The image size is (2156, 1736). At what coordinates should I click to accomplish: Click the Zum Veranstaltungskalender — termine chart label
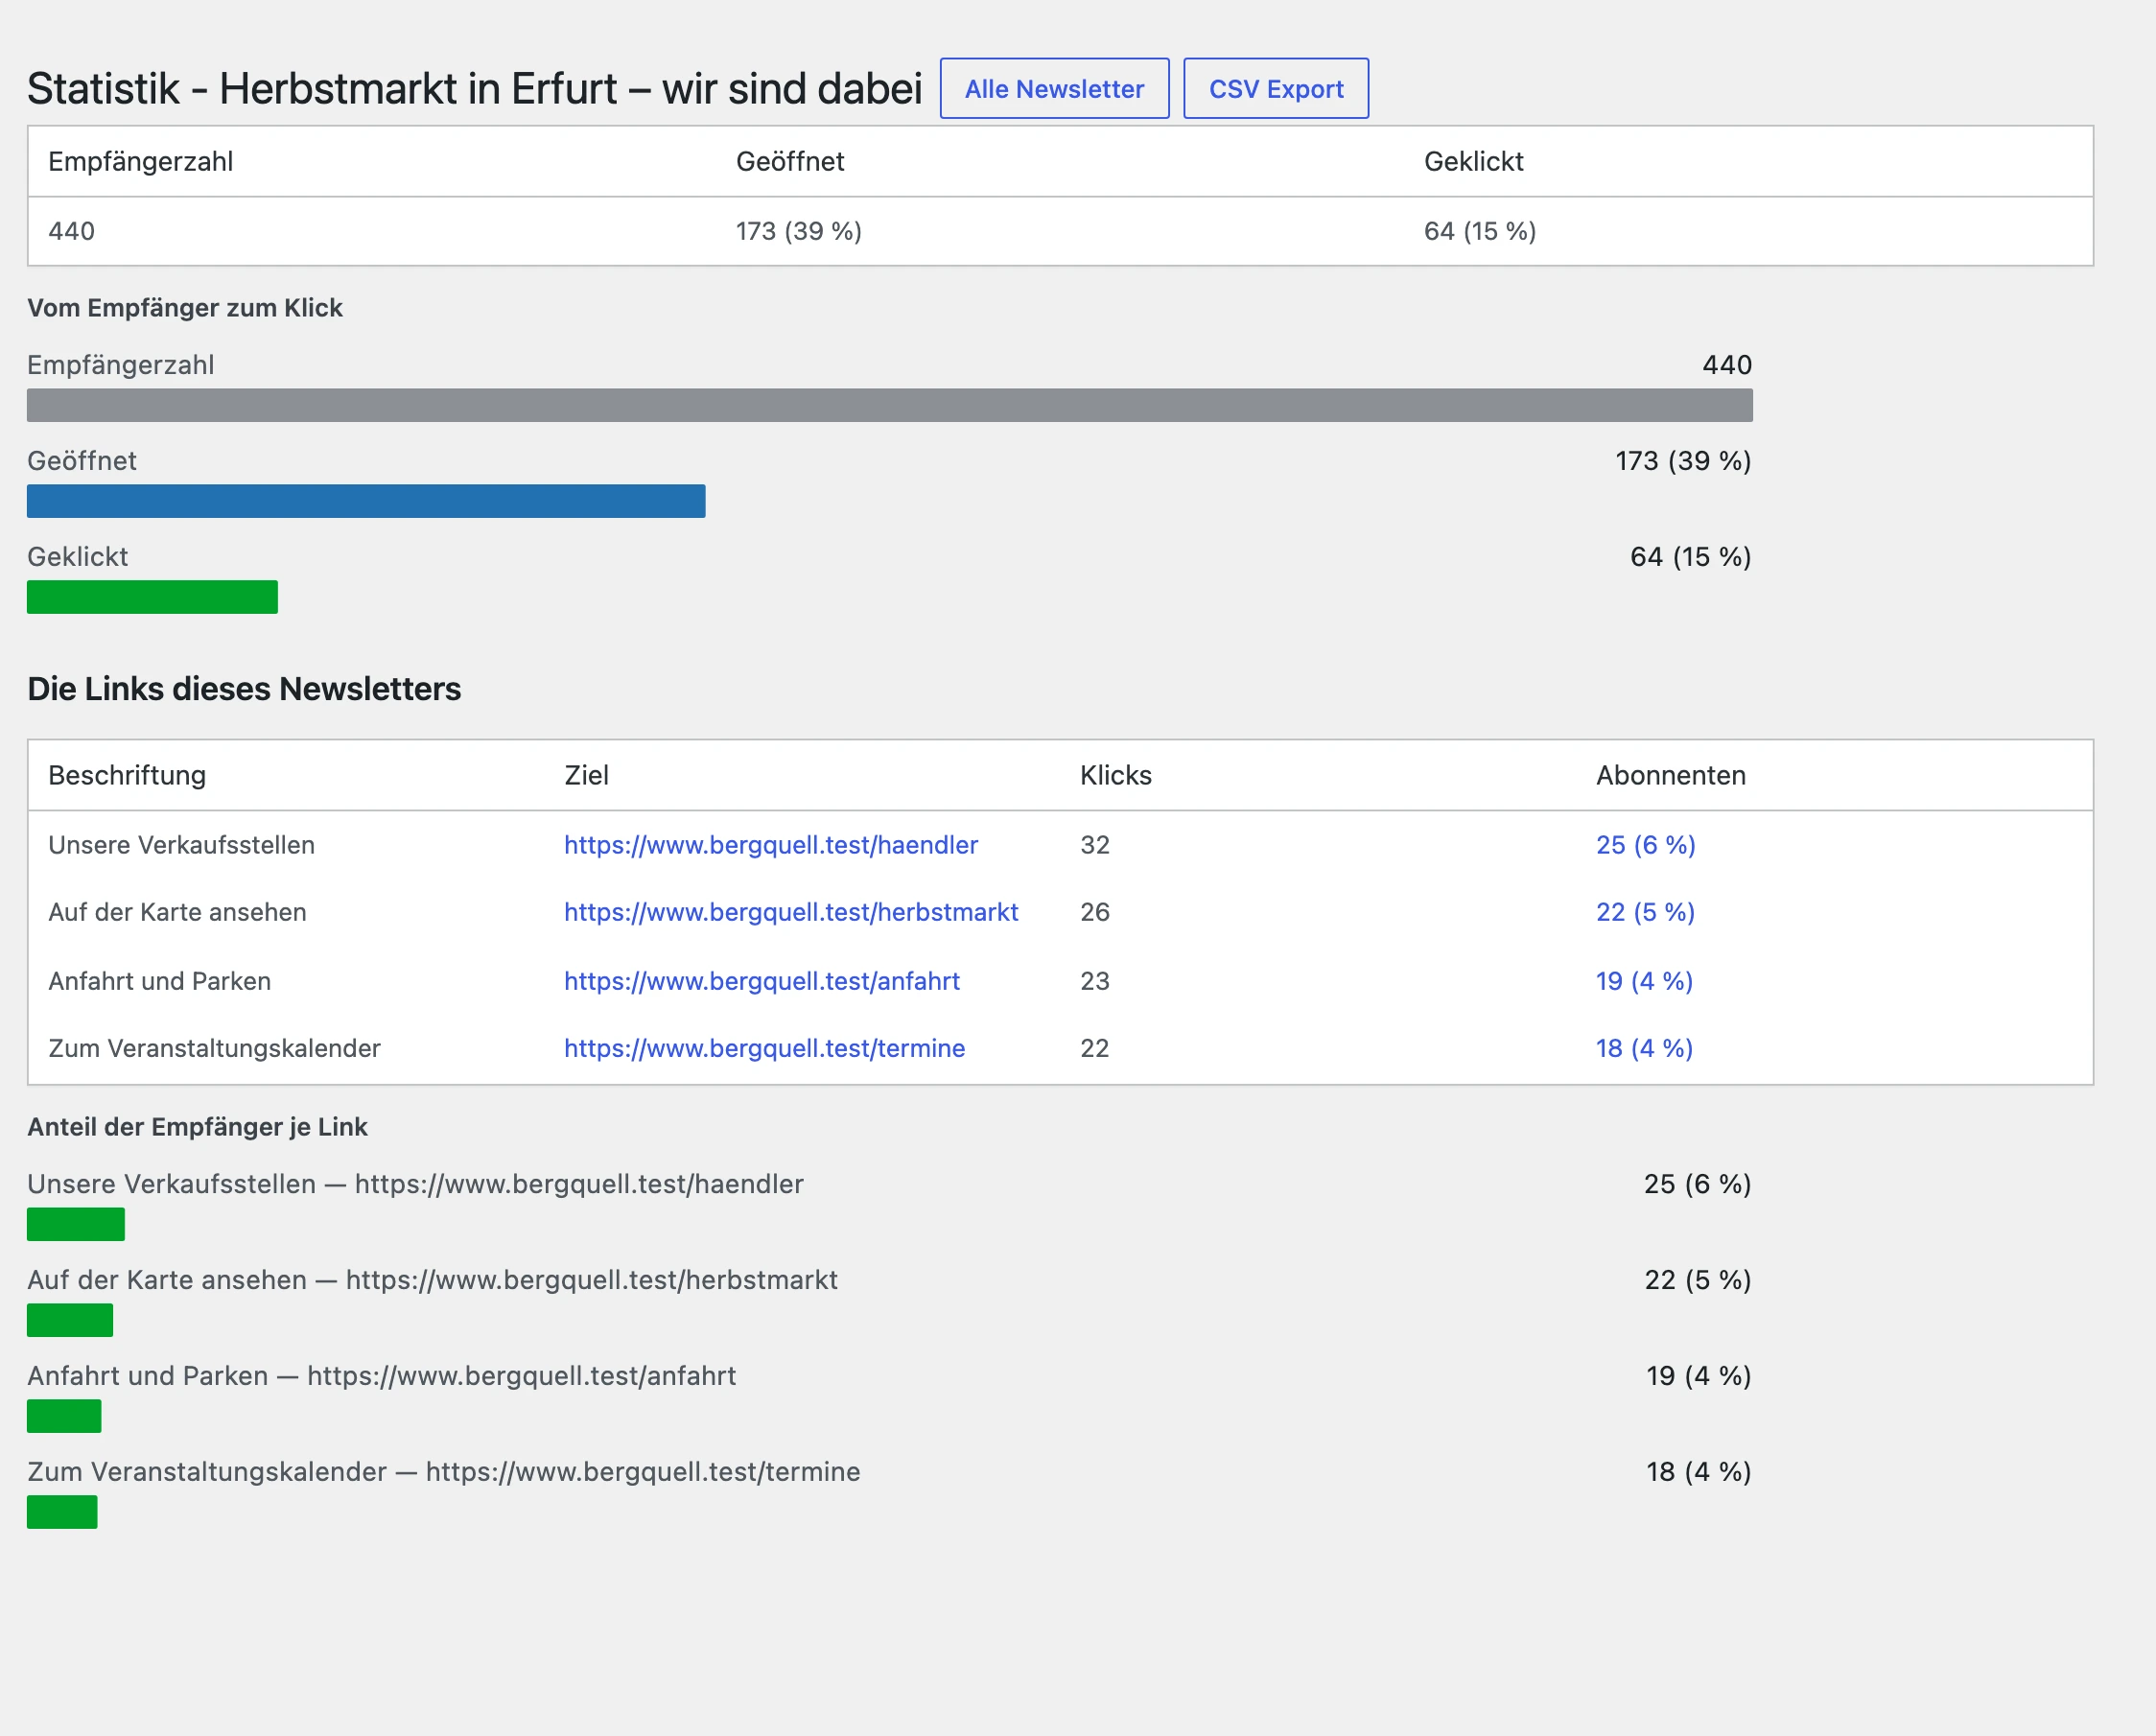tap(444, 1472)
